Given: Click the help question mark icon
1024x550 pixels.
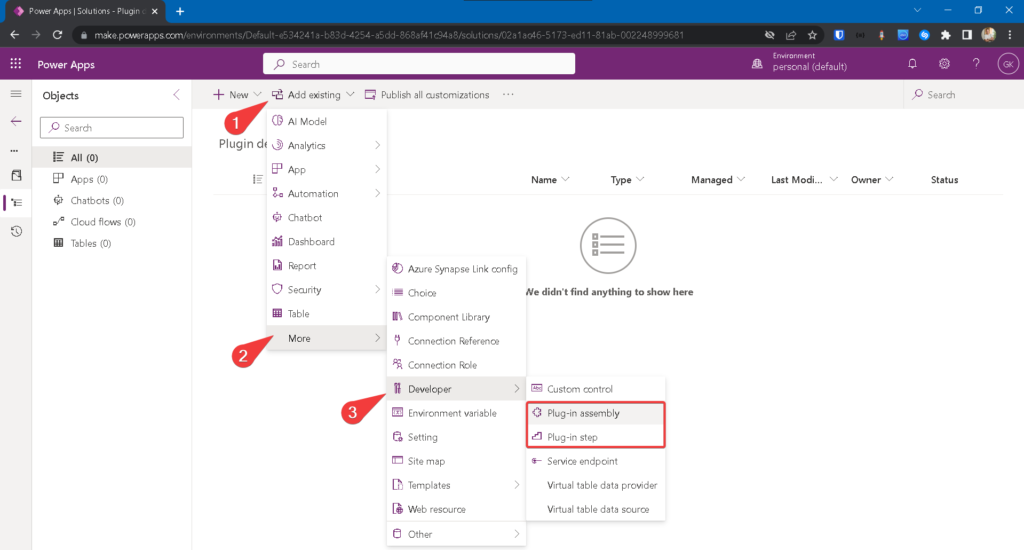Looking at the screenshot, I should click(976, 64).
